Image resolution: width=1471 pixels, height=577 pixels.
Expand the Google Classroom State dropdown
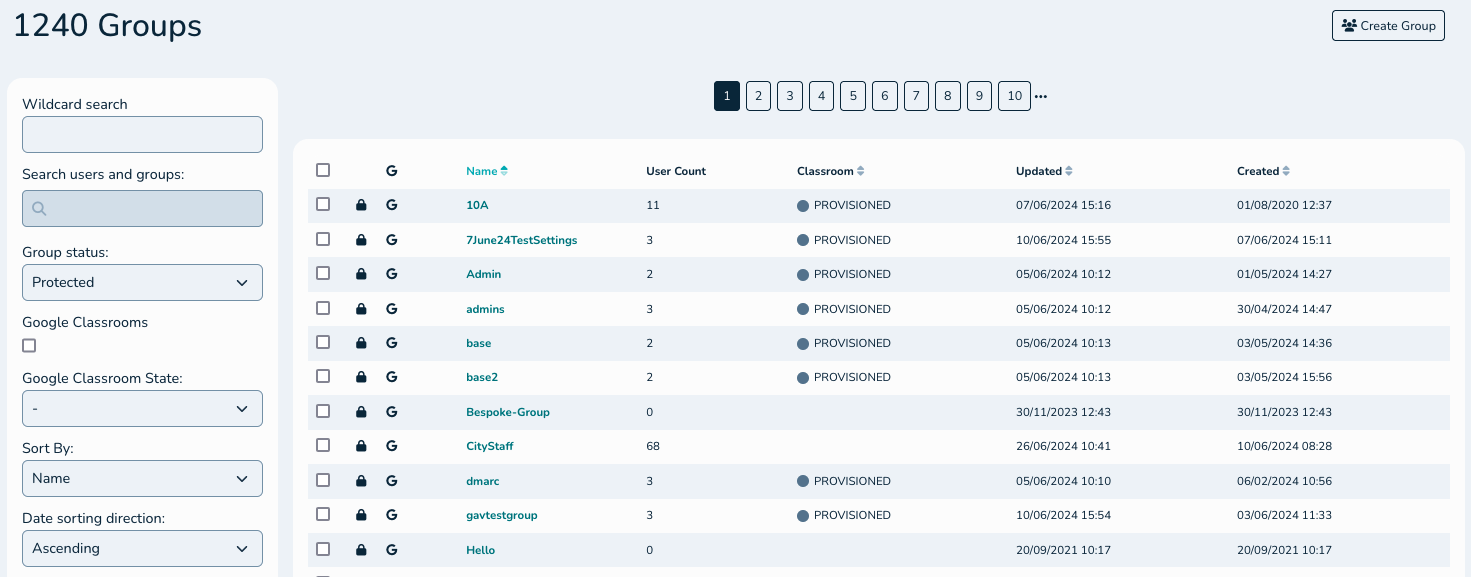tap(142, 409)
